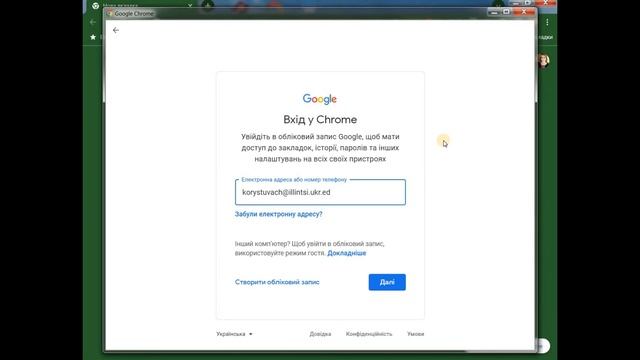Image resolution: width=640 pixels, height=360 pixels.
Task: Click the Google logo
Action: [320, 99]
